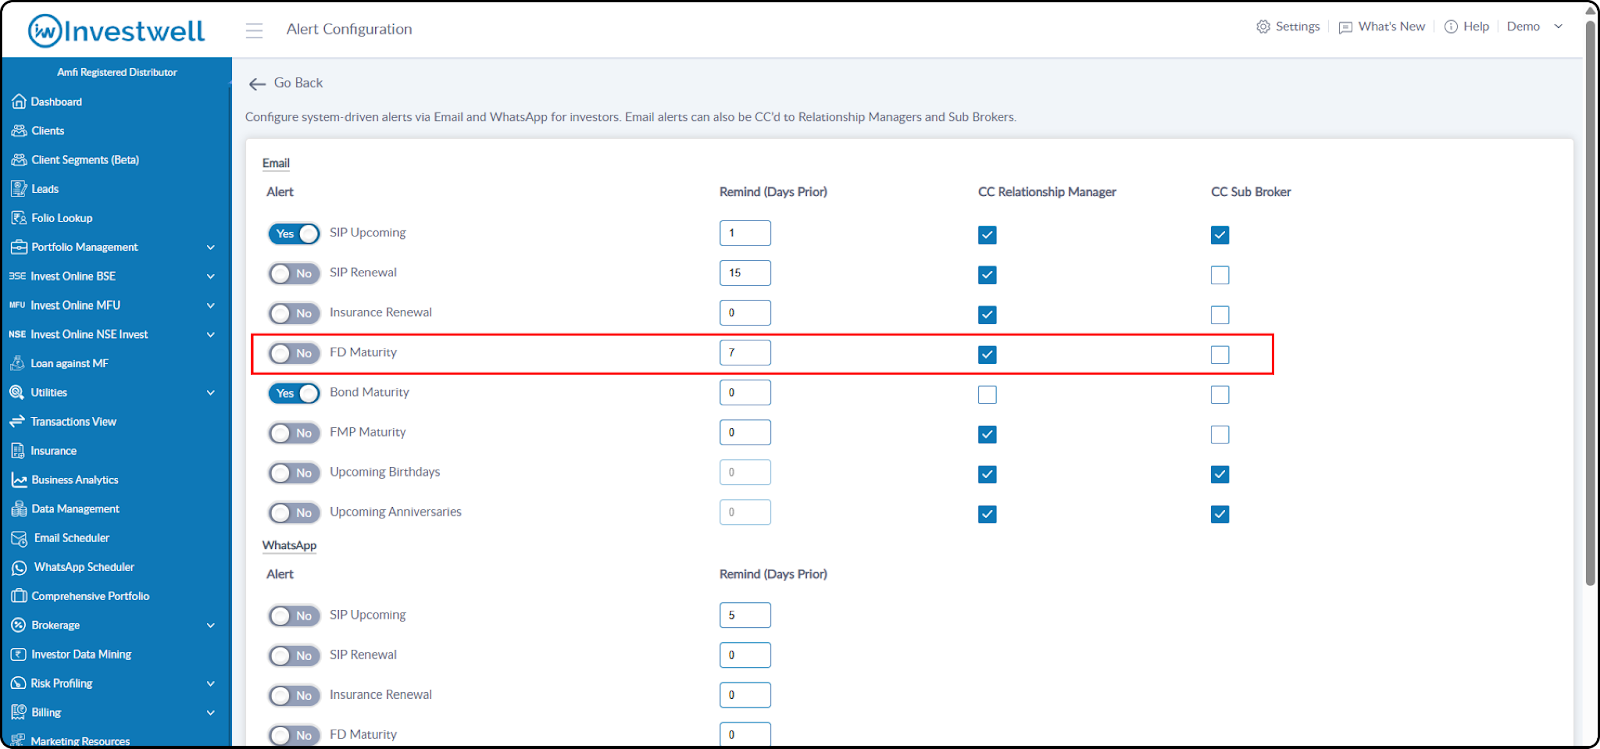The width and height of the screenshot is (1600, 749).
Task: Open the hamburger menu icon
Action: point(254,30)
